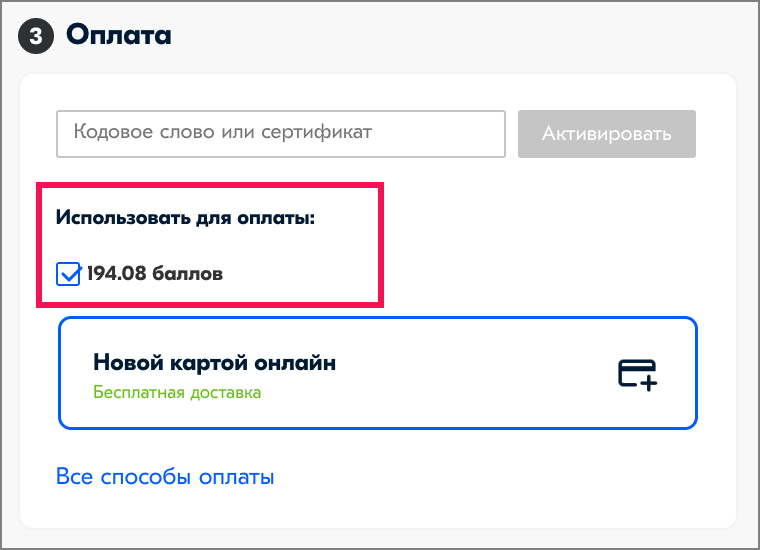Focus the Кодовое слово или сертификат field

281,134
